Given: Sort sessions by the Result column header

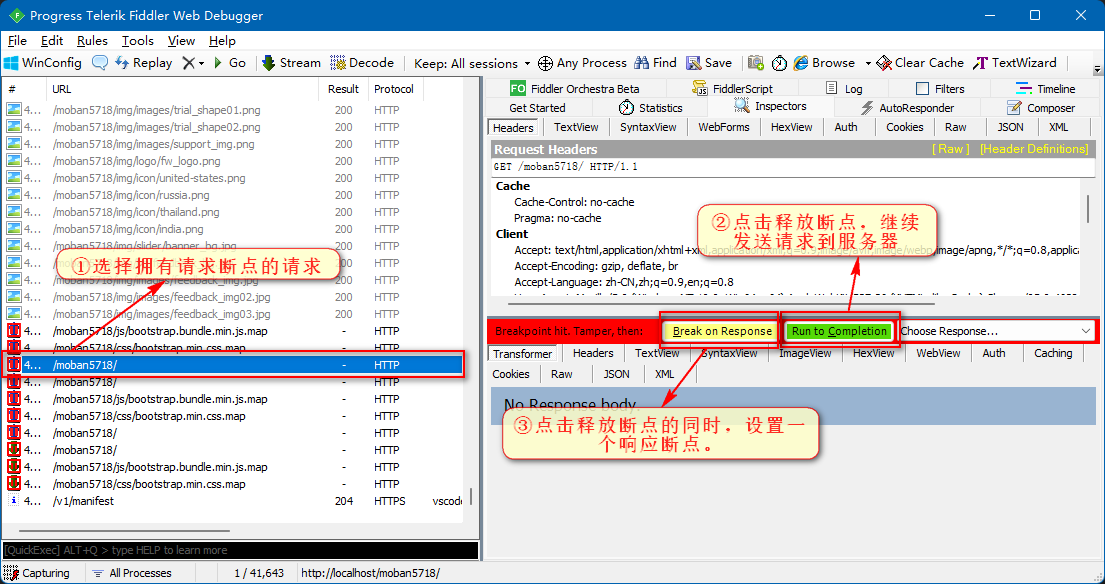Looking at the screenshot, I should (x=343, y=89).
